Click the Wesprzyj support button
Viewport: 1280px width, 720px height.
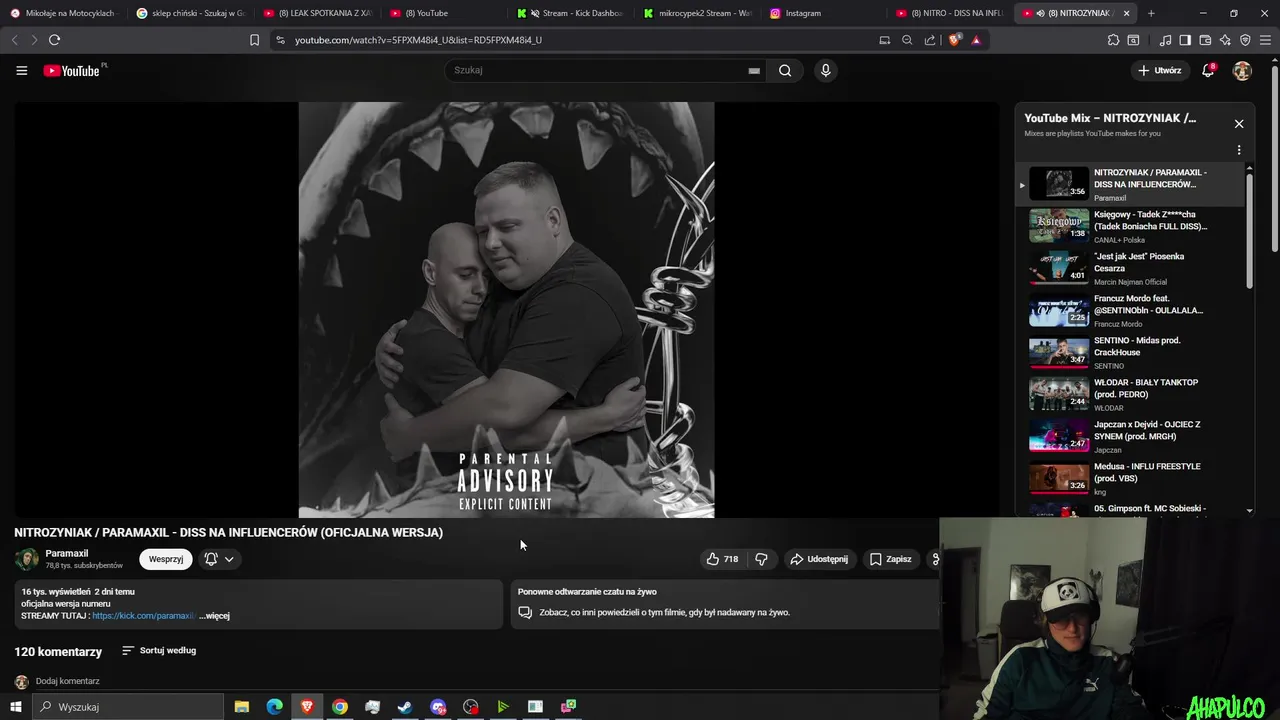coord(166,559)
